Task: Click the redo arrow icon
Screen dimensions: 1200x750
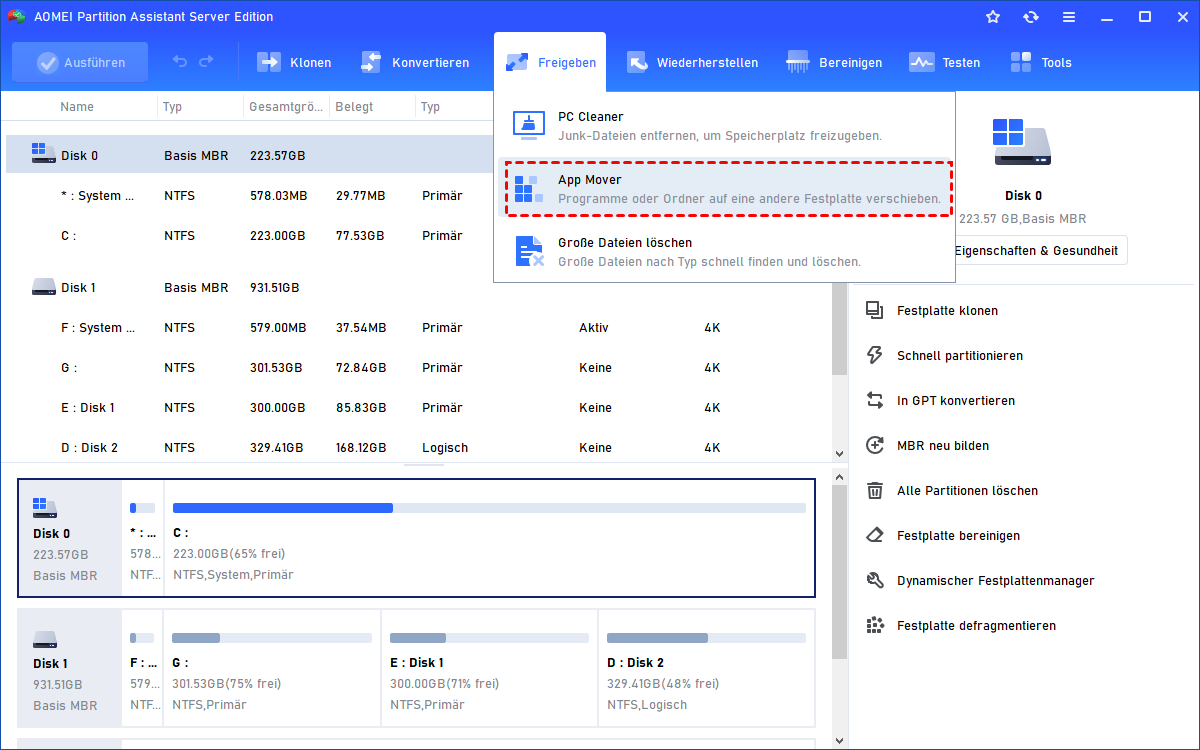Action: coord(206,62)
